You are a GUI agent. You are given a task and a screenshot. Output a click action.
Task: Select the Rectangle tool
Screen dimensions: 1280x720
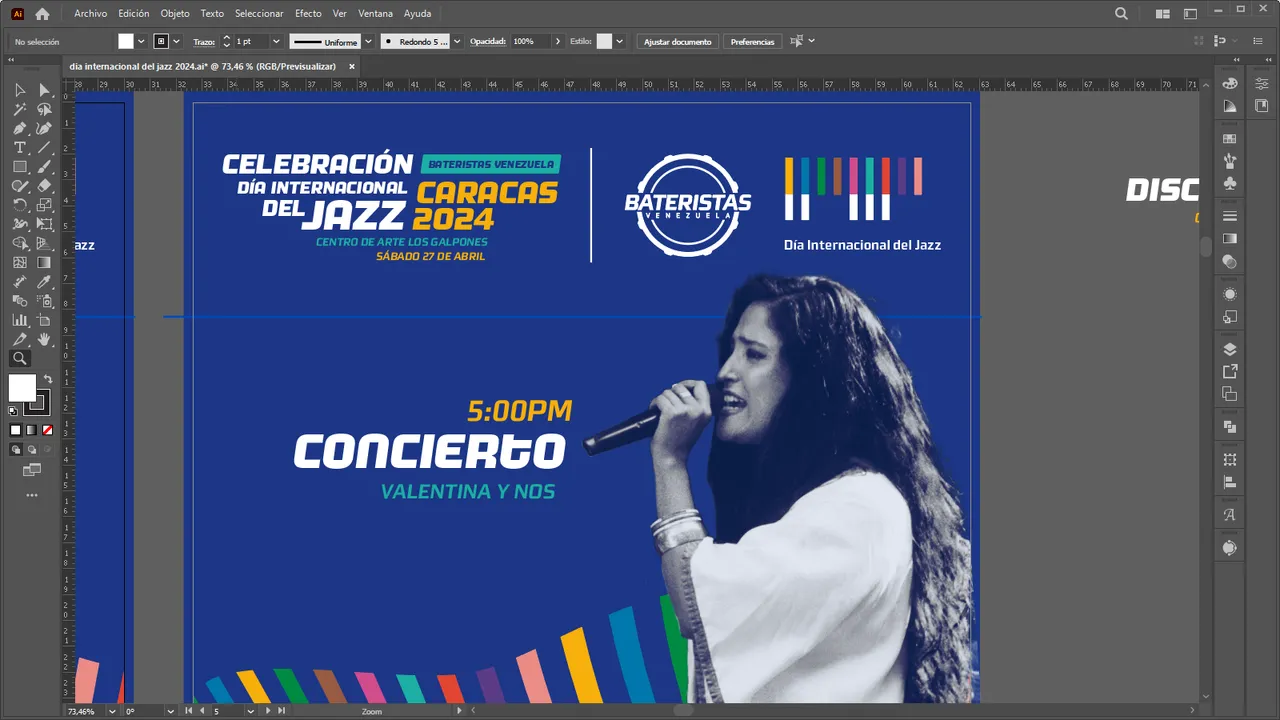20,167
